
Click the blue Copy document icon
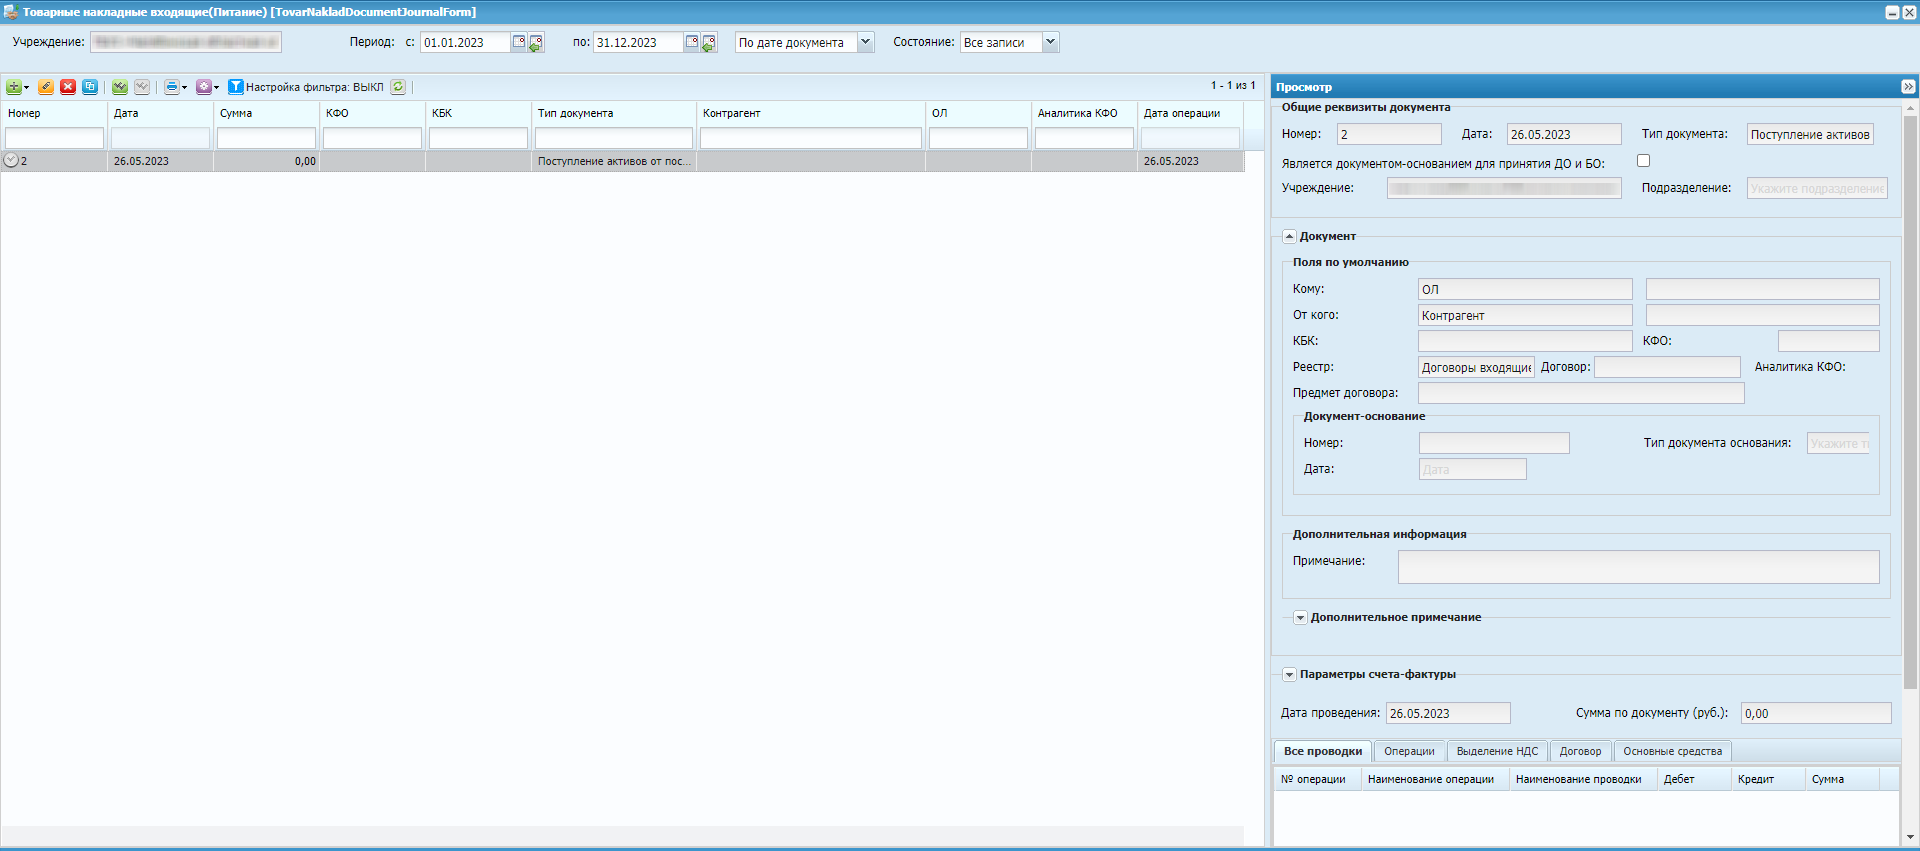(x=90, y=87)
